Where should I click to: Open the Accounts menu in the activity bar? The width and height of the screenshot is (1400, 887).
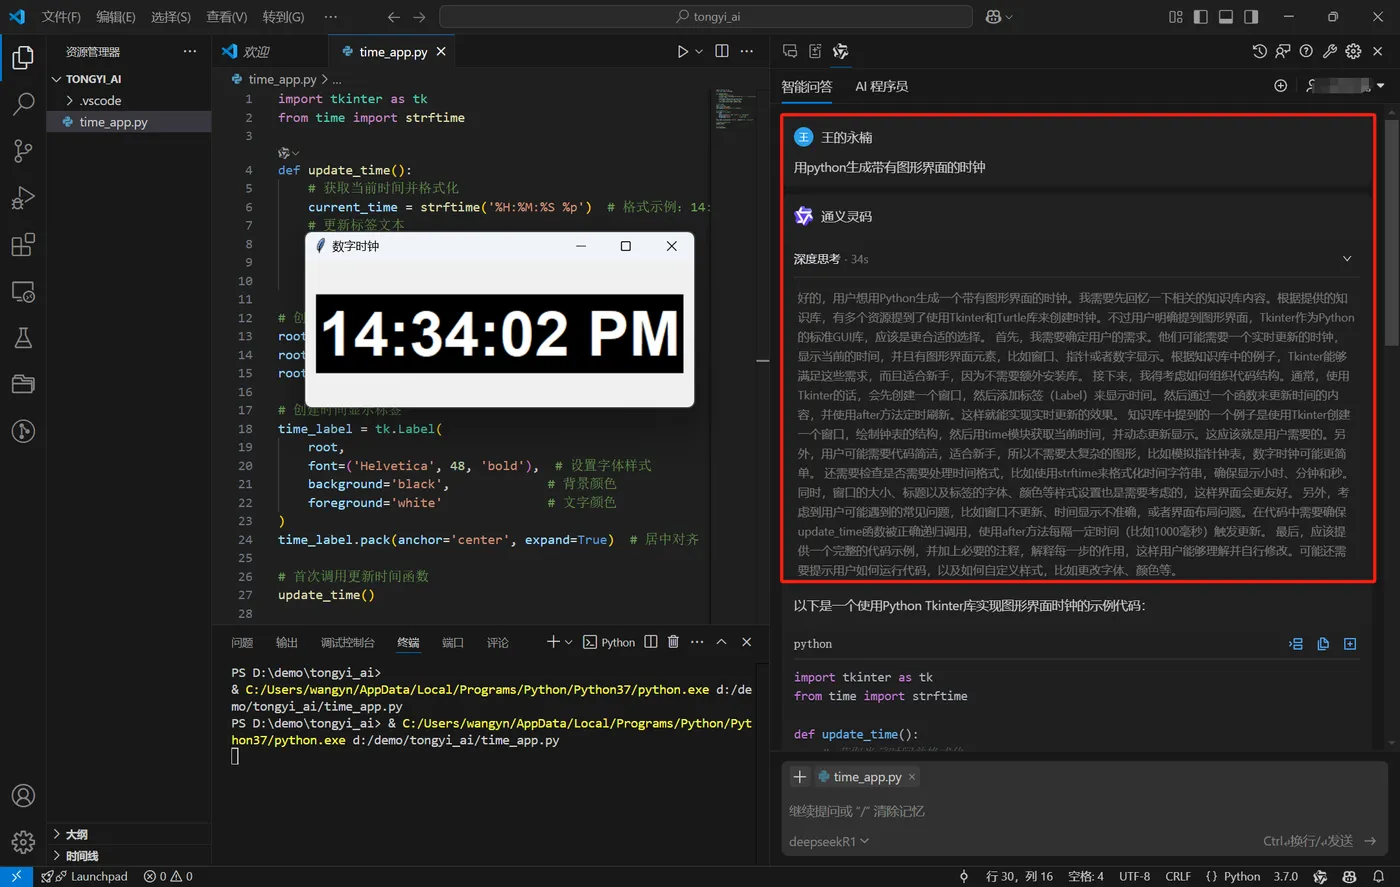23,796
